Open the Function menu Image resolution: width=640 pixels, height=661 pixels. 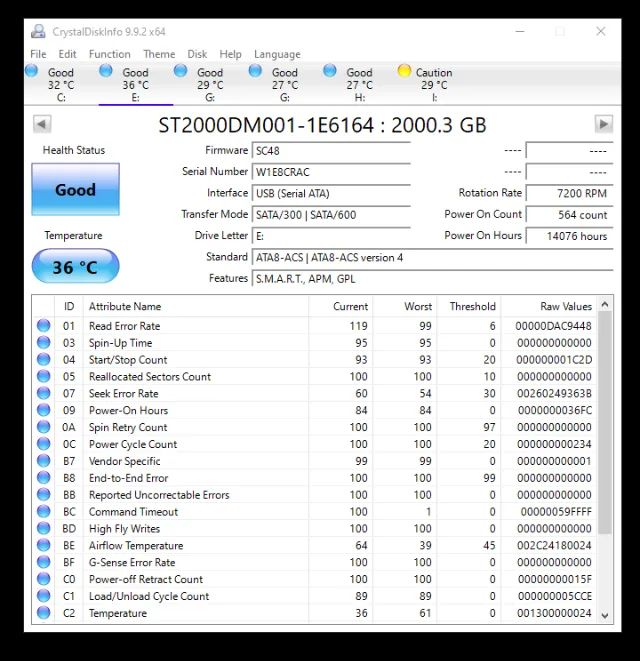point(110,54)
